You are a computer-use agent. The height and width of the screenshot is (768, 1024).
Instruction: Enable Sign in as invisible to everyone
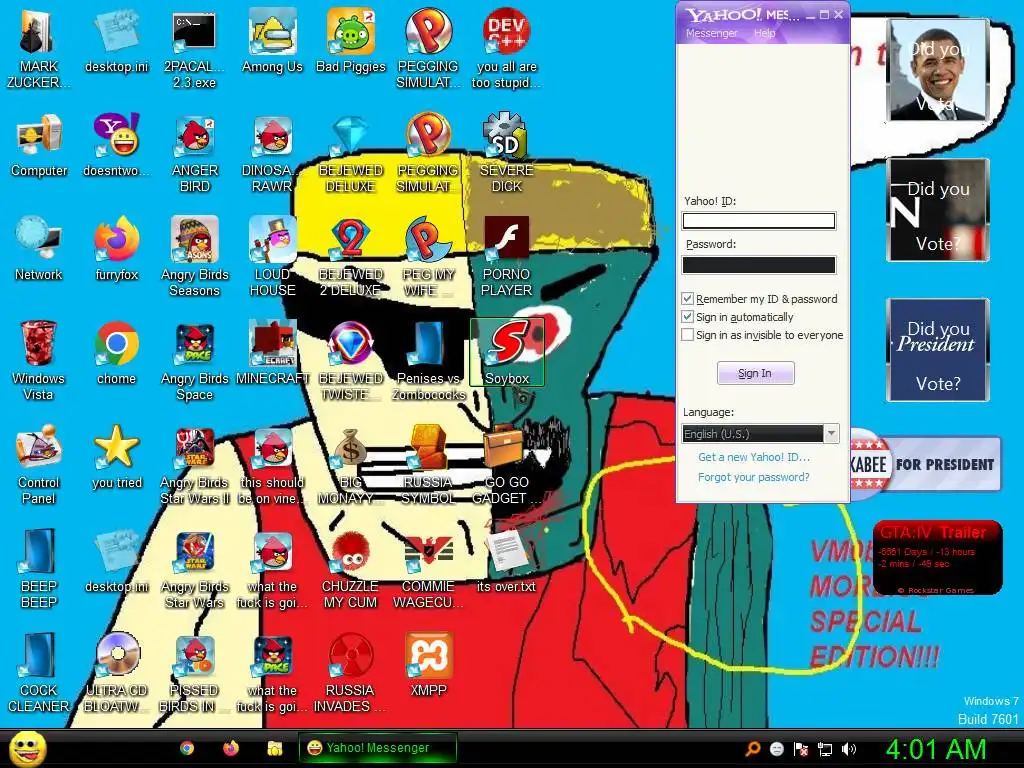pos(687,335)
